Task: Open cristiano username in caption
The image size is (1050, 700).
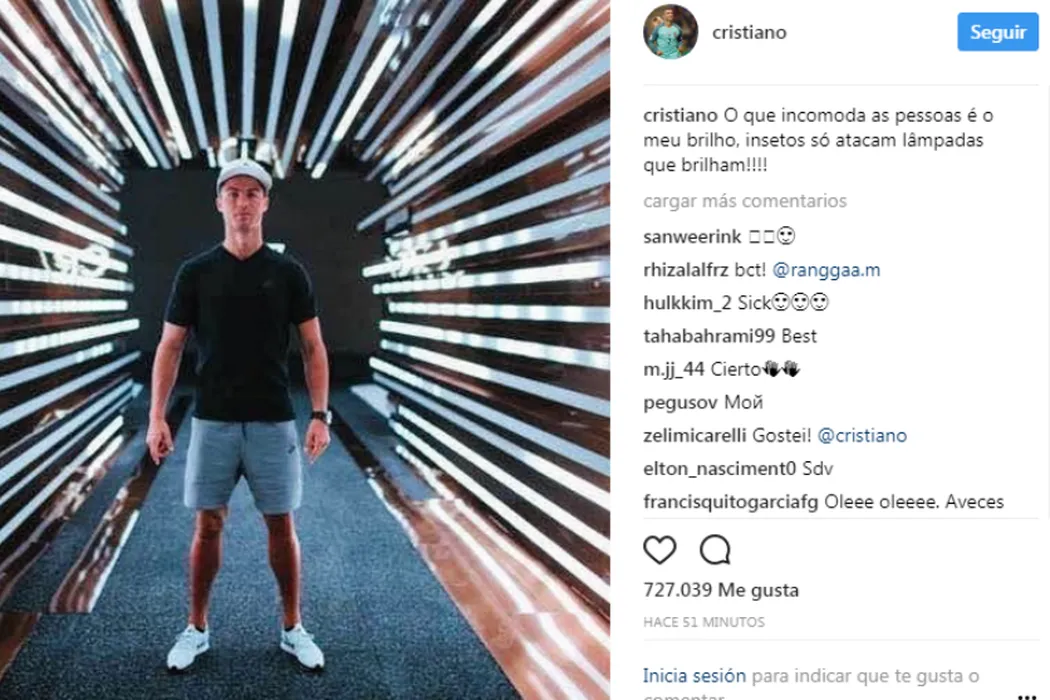Action: (680, 115)
